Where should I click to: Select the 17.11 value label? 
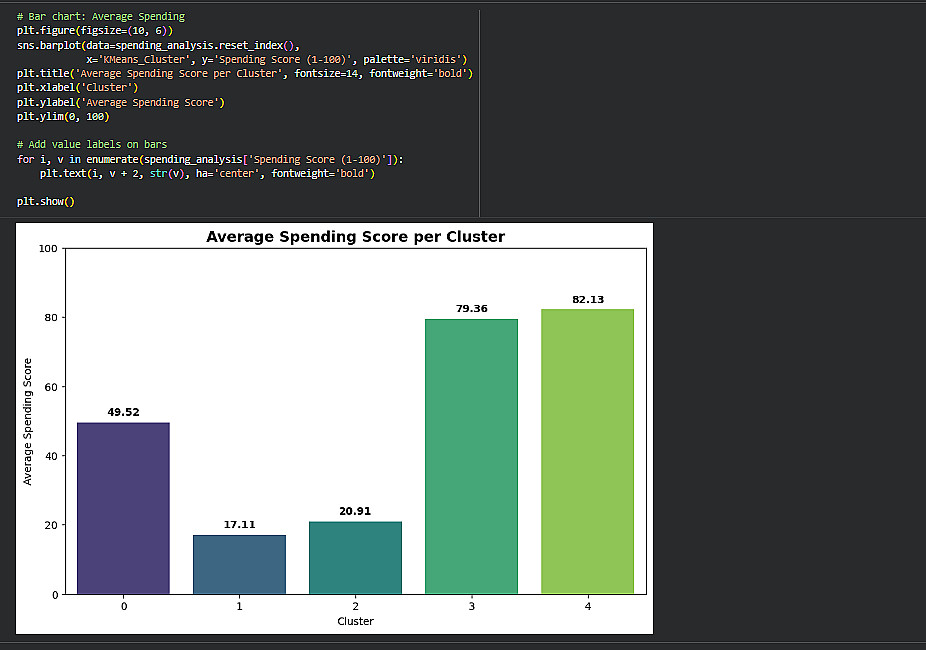pos(240,524)
